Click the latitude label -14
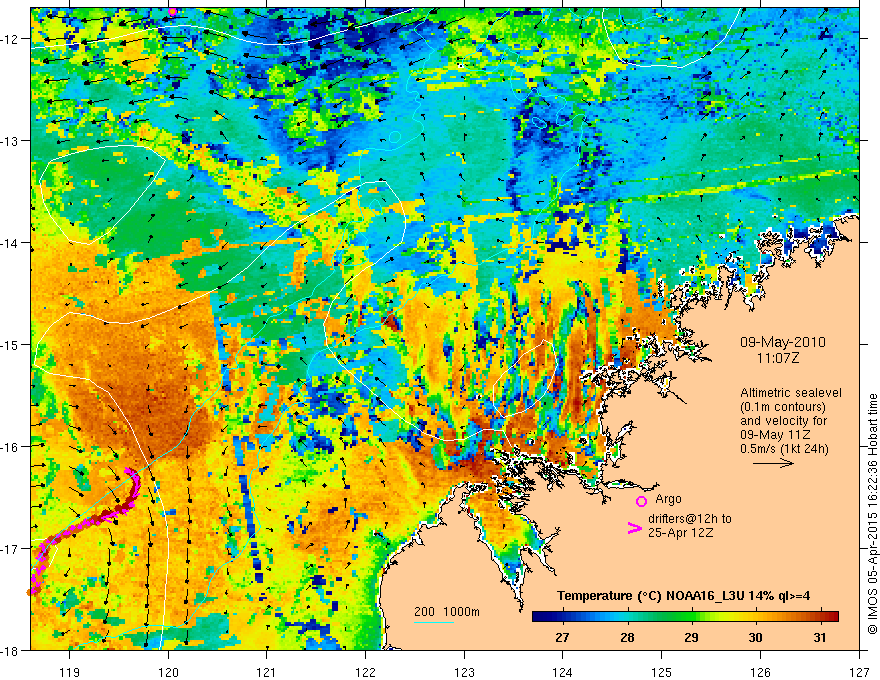This screenshot has height=680, width=880. pyautogui.click(x=10, y=243)
